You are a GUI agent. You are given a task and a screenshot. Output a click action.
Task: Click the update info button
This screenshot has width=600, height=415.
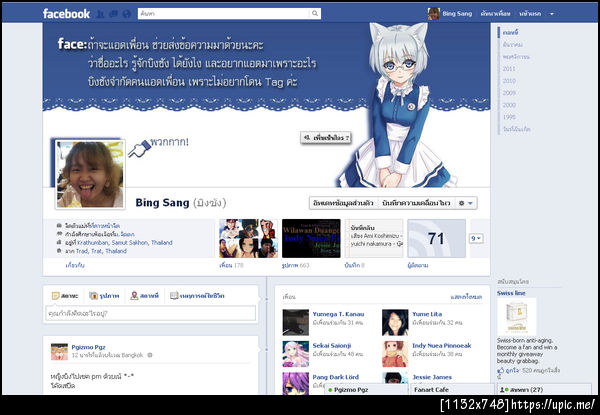tap(343, 203)
